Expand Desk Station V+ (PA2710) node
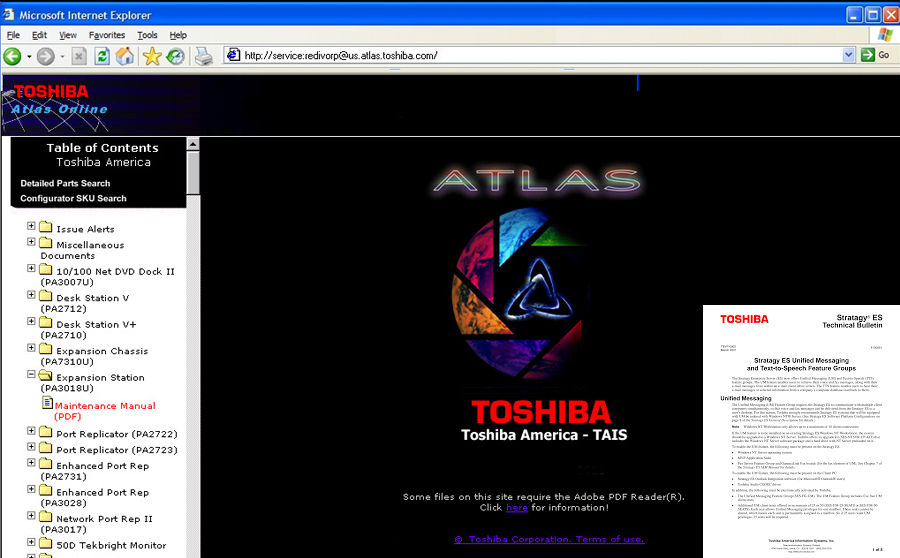This screenshot has width=900, height=558. 31,321
